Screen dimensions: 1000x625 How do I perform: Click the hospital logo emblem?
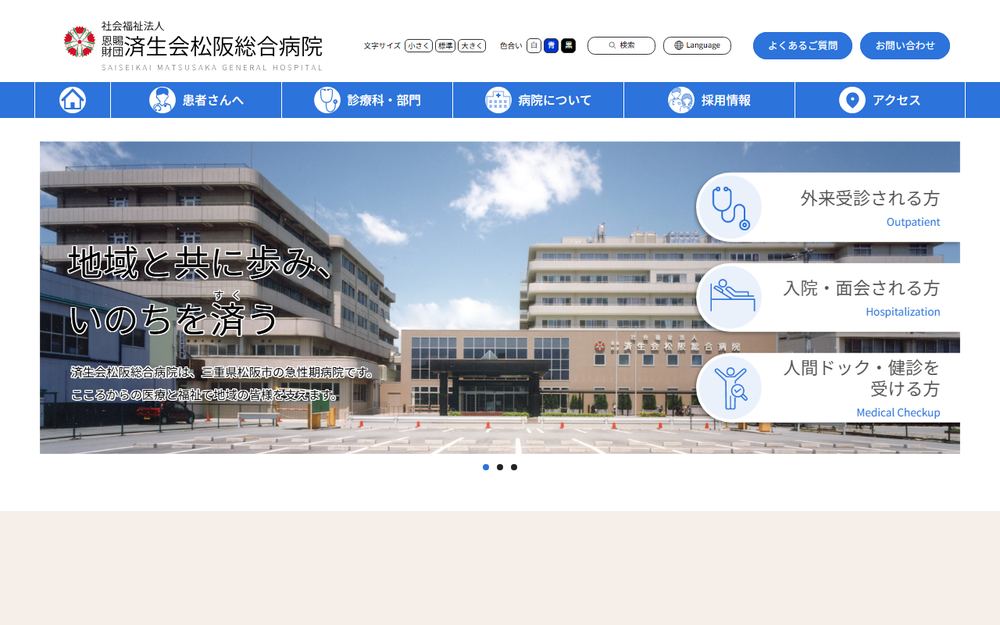pyautogui.click(x=80, y=42)
